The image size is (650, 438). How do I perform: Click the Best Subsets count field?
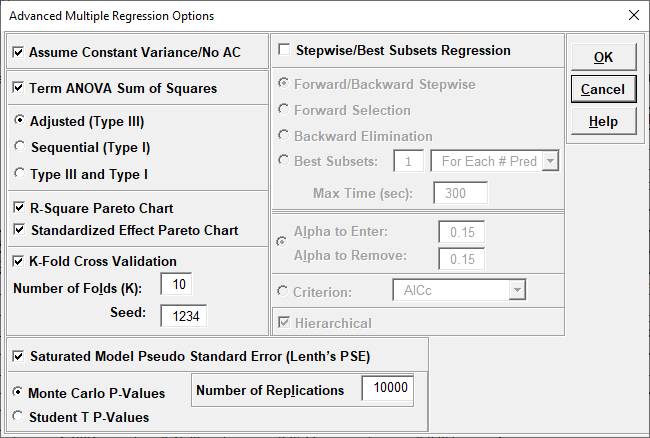pos(409,161)
